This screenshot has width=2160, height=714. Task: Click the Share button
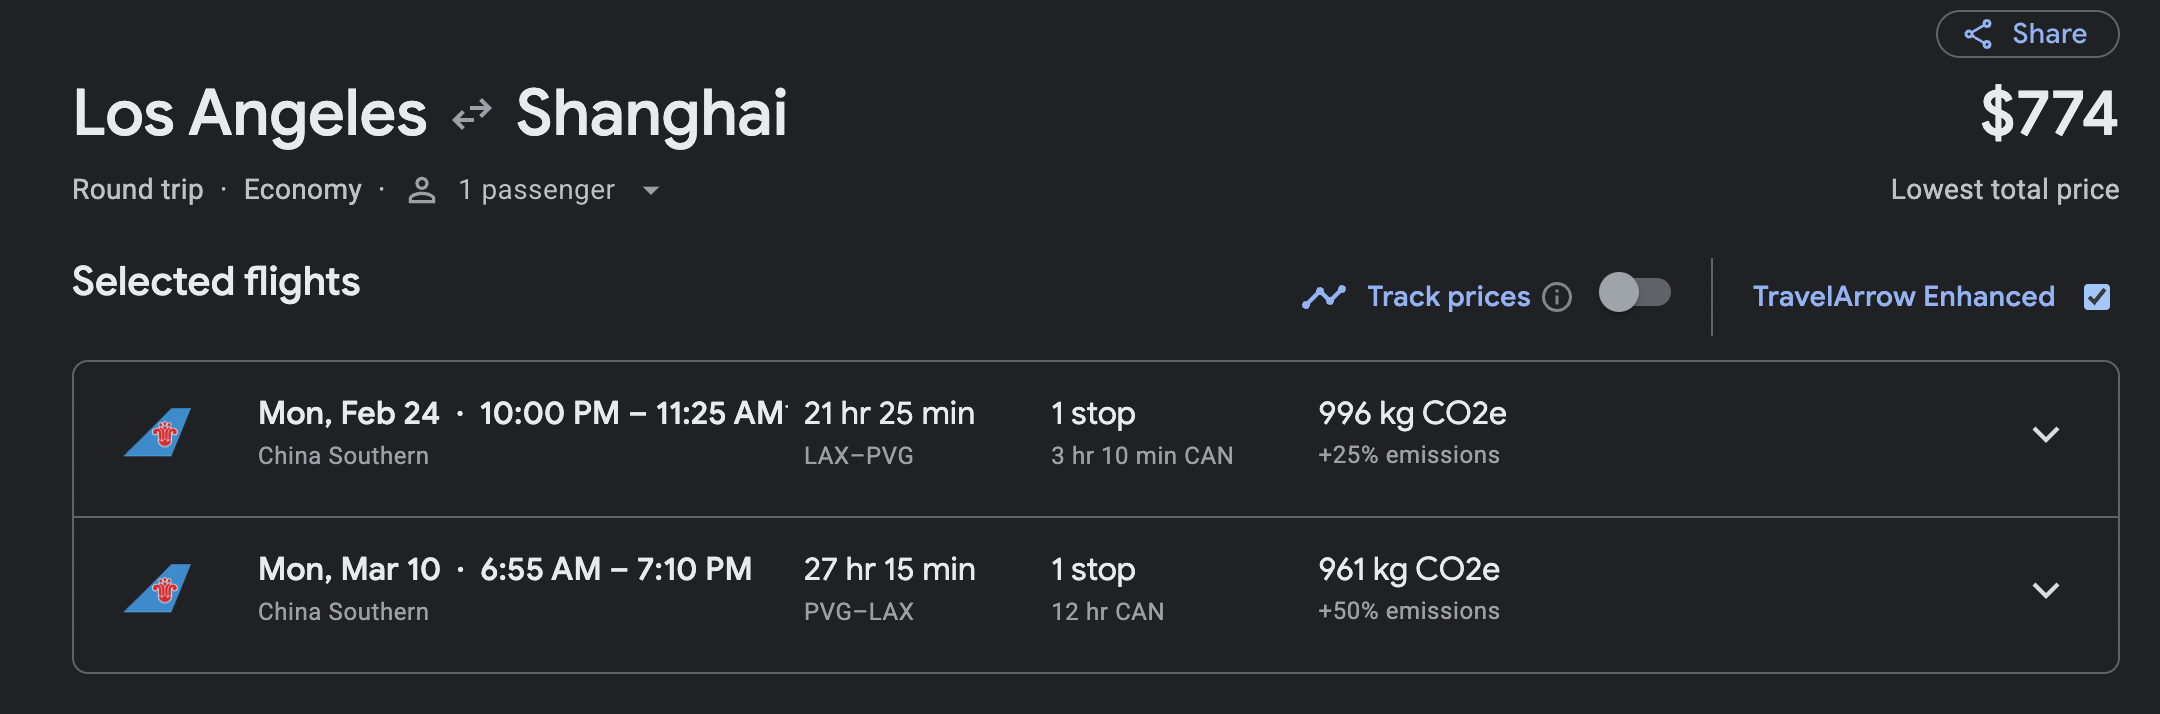tap(2027, 34)
